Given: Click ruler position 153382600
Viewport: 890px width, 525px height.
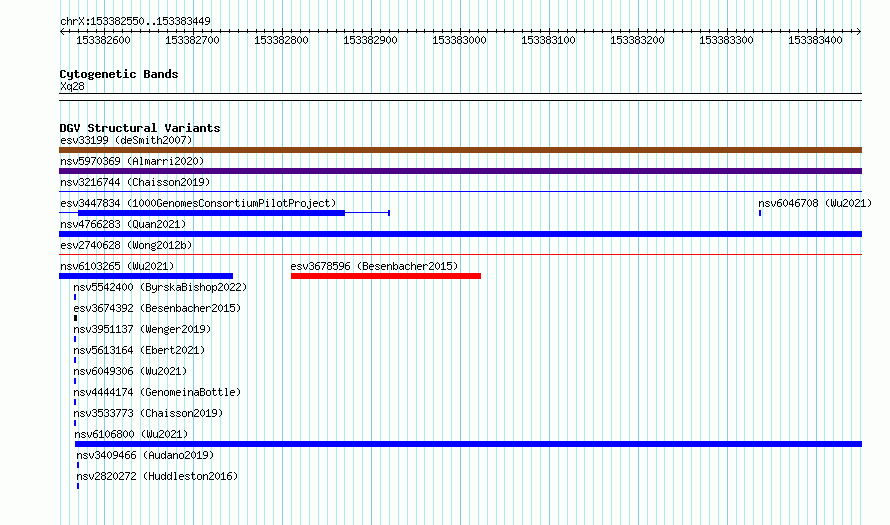Looking at the screenshot, I should 103,40.
